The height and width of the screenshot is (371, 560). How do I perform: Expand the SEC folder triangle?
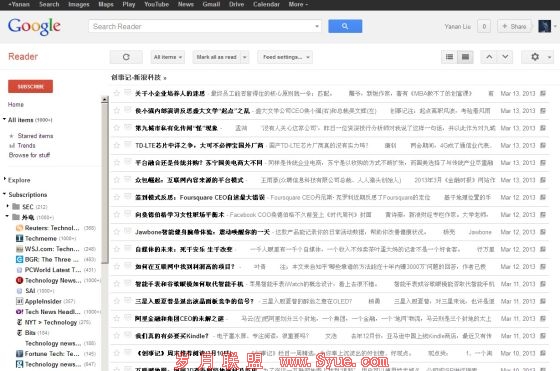click(8, 206)
